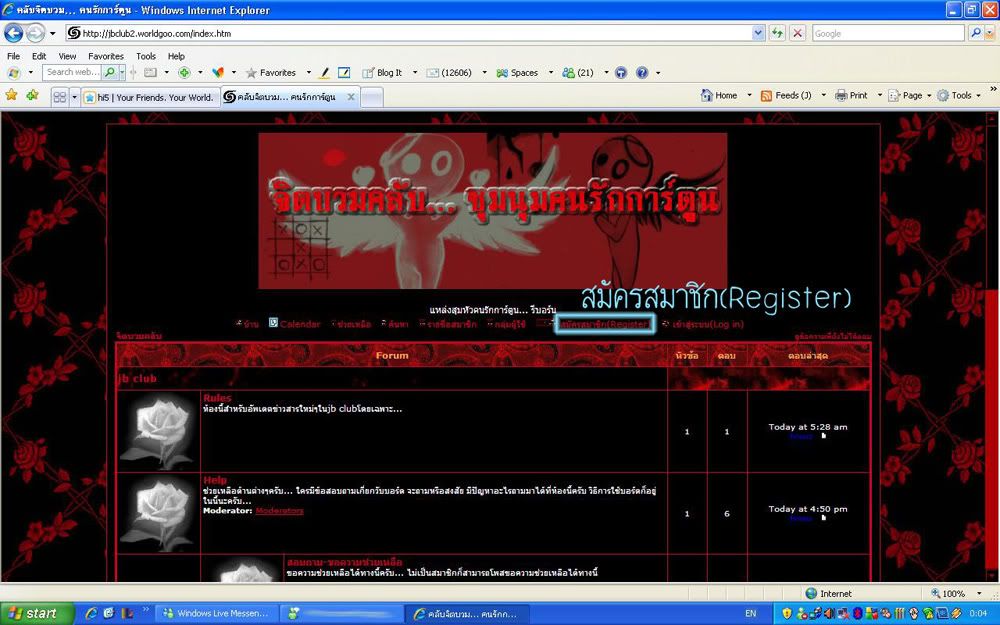Click the Home button in command bar

click(x=719, y=95)
